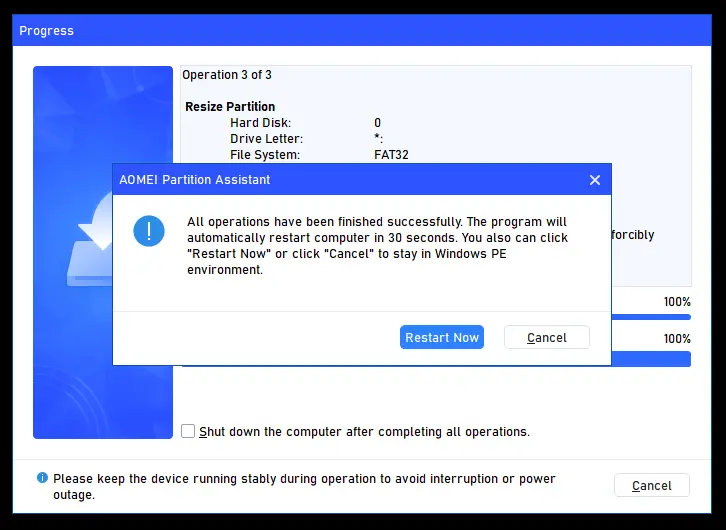This screenshot has width=726, height=530.
Task: Click the "Please keep the device running" notice
Action: click(x=304, y=486)
